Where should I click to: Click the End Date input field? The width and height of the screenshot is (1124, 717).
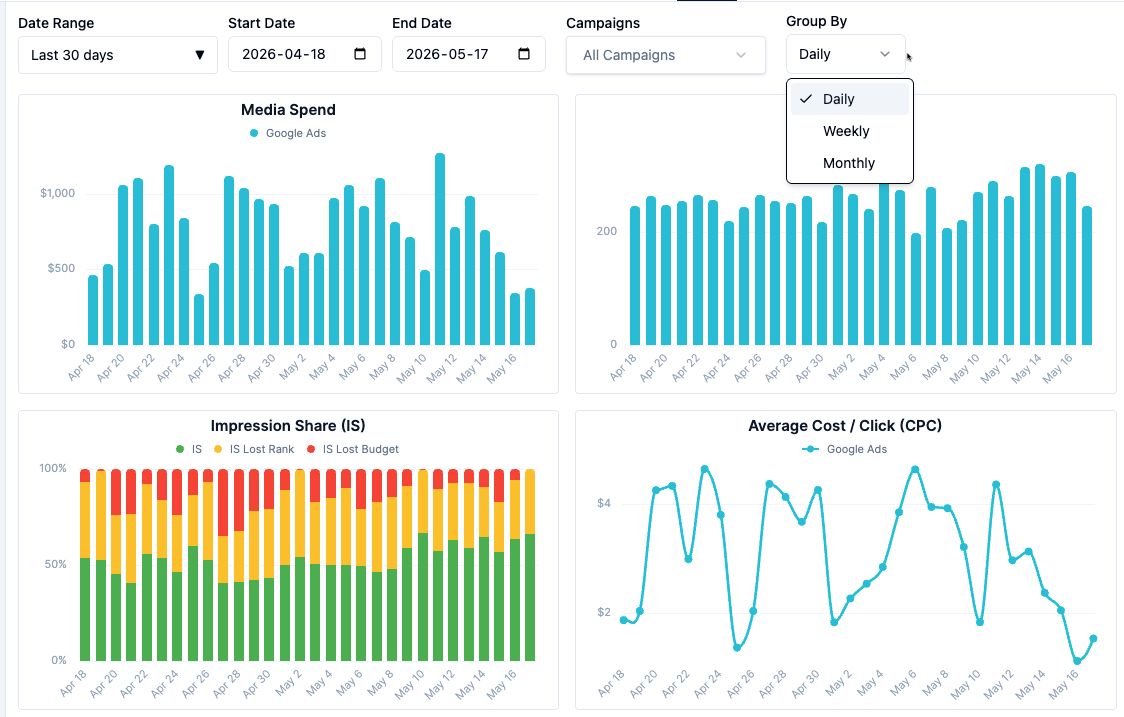[468, 54]
